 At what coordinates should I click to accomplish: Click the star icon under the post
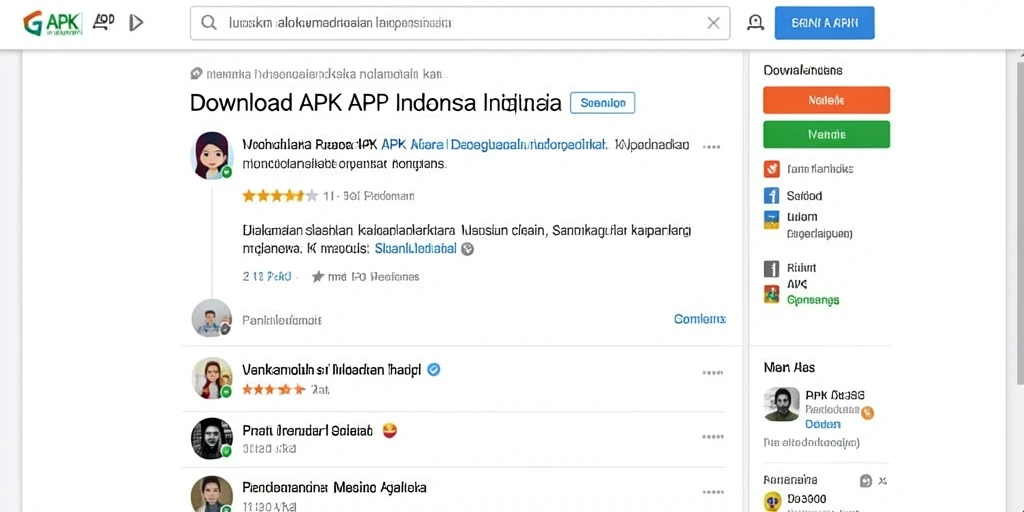[318, 277]
